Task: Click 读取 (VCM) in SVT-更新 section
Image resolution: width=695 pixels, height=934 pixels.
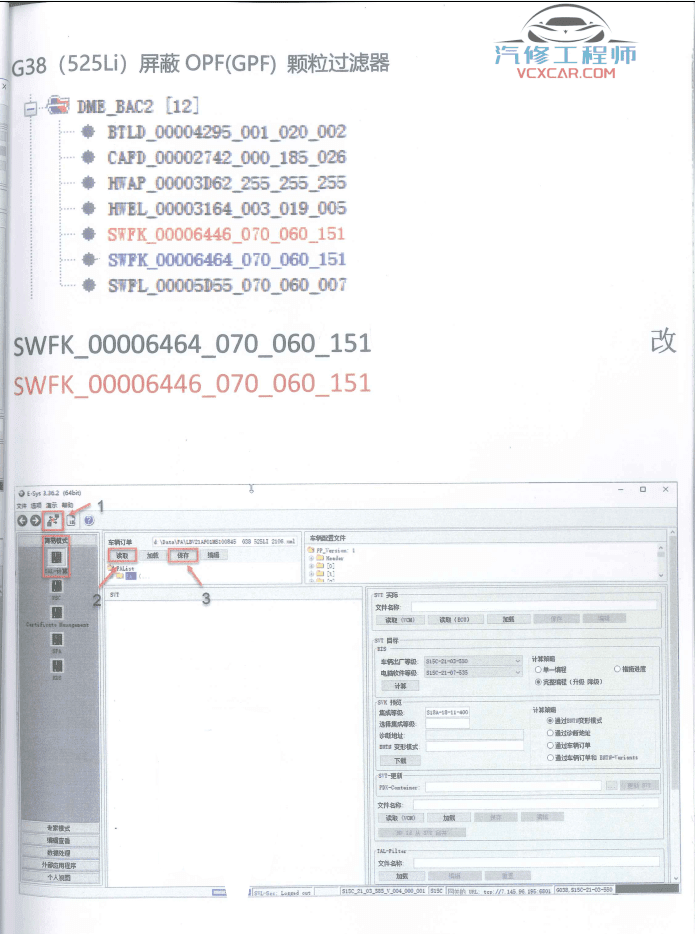Action: pyautogui.click(x=400, y=818)
